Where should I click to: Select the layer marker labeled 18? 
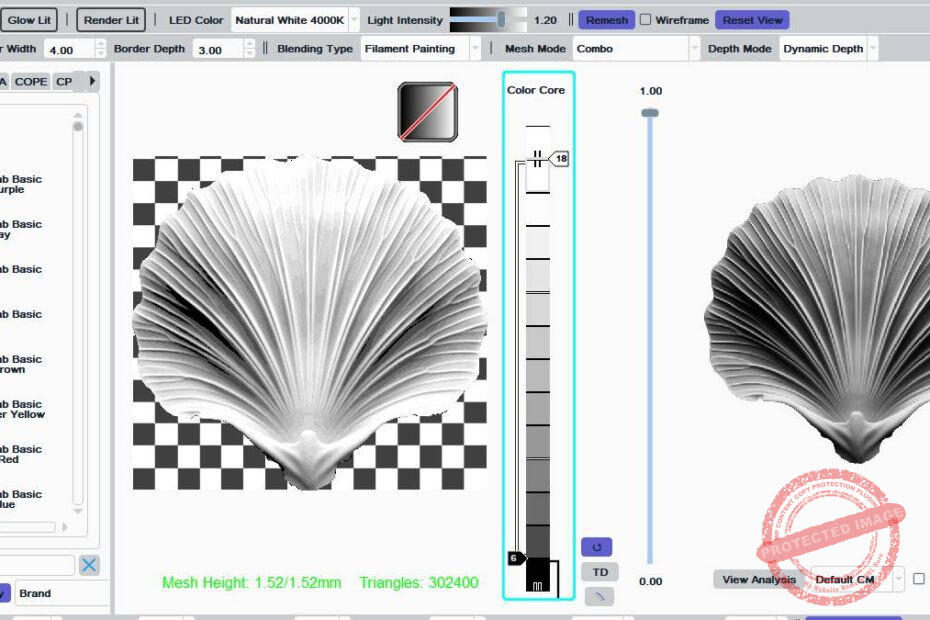(559, 158)
